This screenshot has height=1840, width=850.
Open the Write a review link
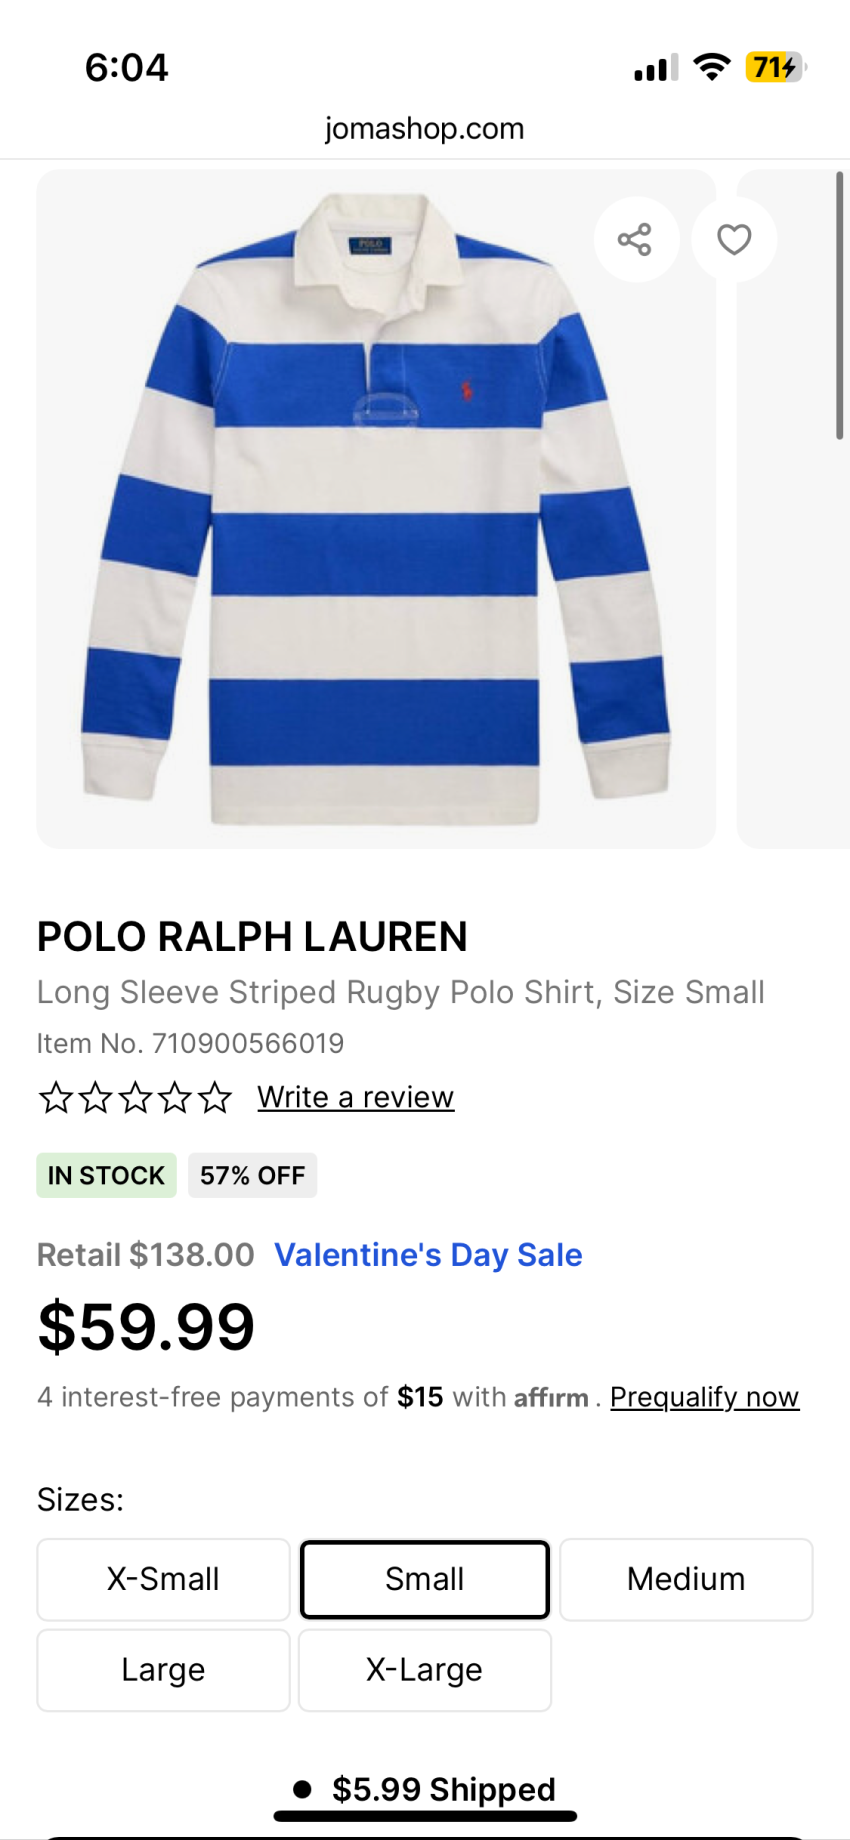(x=355, y=1097)
